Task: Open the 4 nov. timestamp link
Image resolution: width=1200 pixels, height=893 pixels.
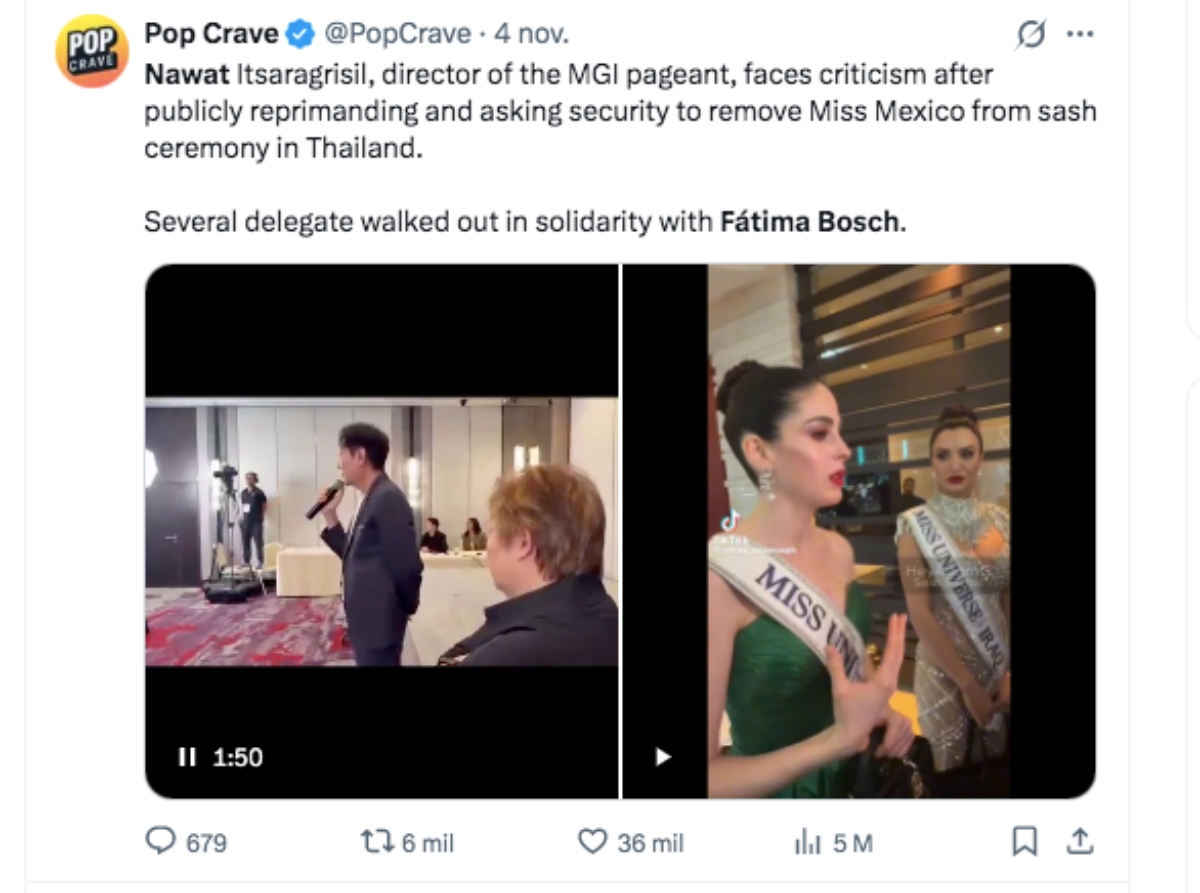Action: [532, 34]
